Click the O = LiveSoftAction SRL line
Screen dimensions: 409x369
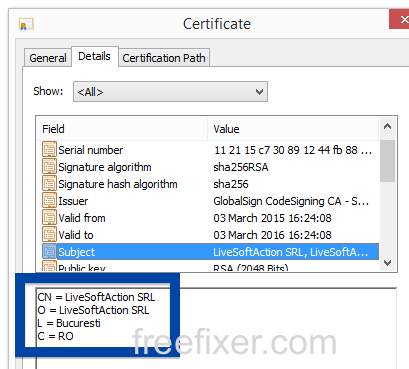[93, 310]
